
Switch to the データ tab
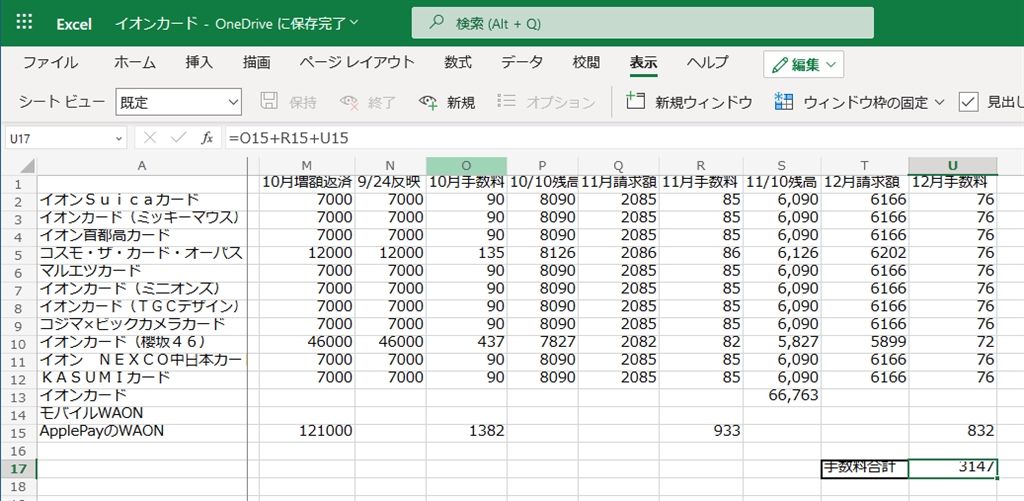522,63
